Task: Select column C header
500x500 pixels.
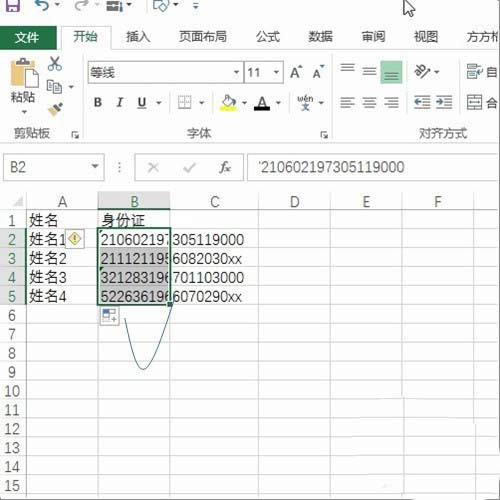Action: tap(215, 201)
